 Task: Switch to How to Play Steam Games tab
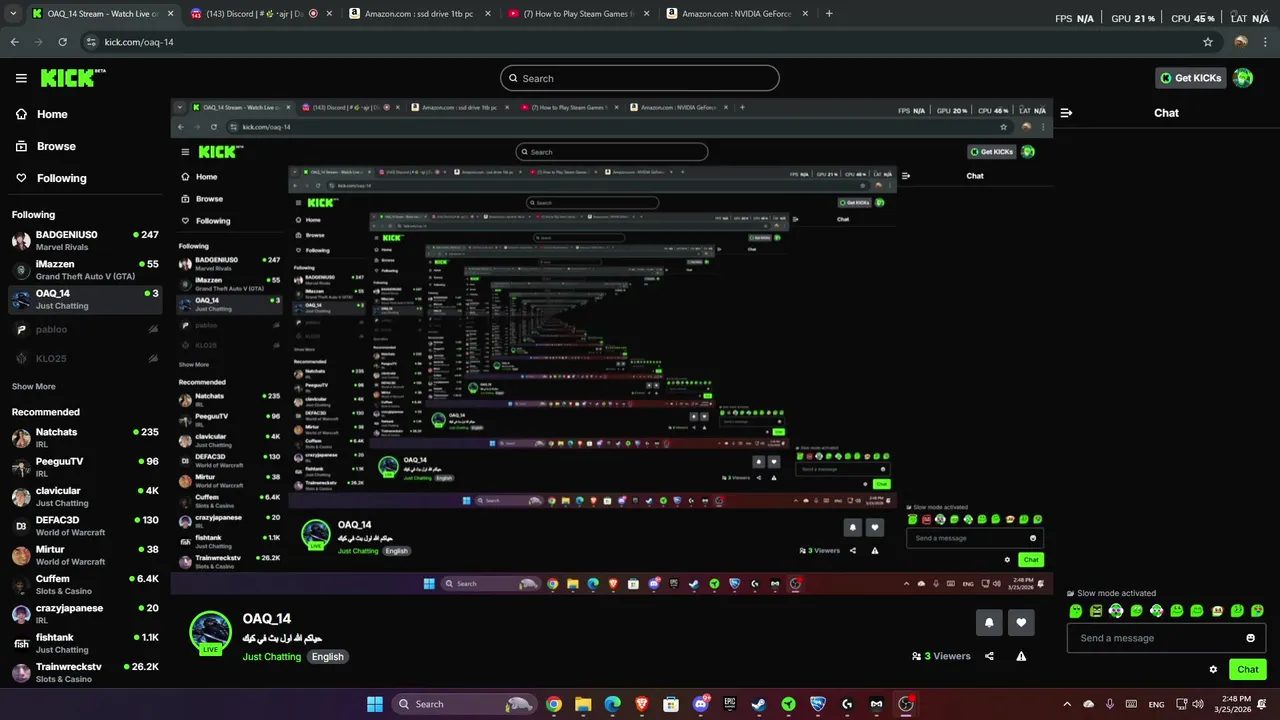[576, 14]
